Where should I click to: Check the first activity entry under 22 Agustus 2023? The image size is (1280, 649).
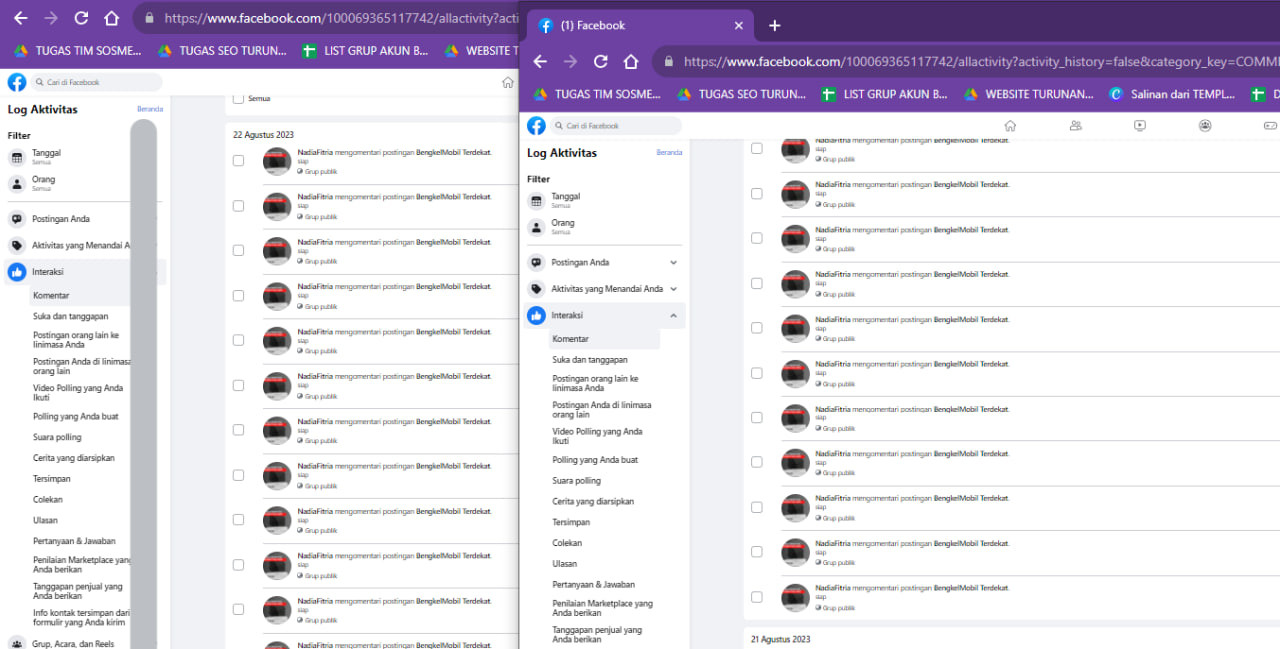click(238, 160)
